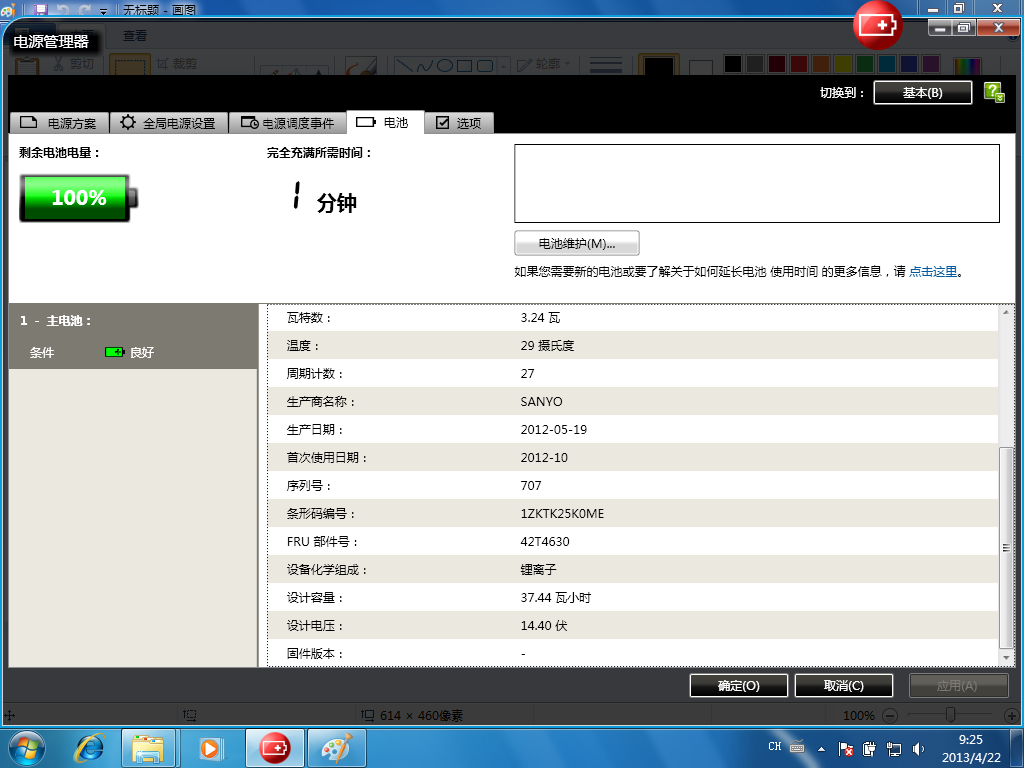
Task: Click the 设计电压 value 14.40 伏
Action: (x=544, y=626)
